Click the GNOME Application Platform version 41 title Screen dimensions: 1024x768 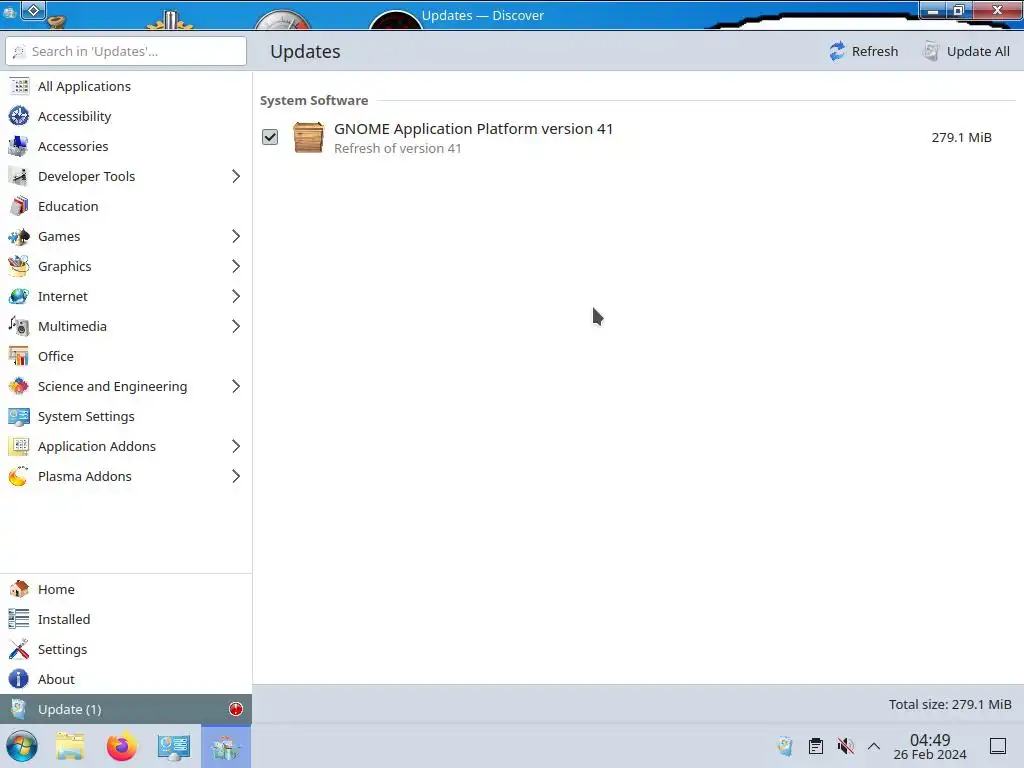(x=473, y=129)
